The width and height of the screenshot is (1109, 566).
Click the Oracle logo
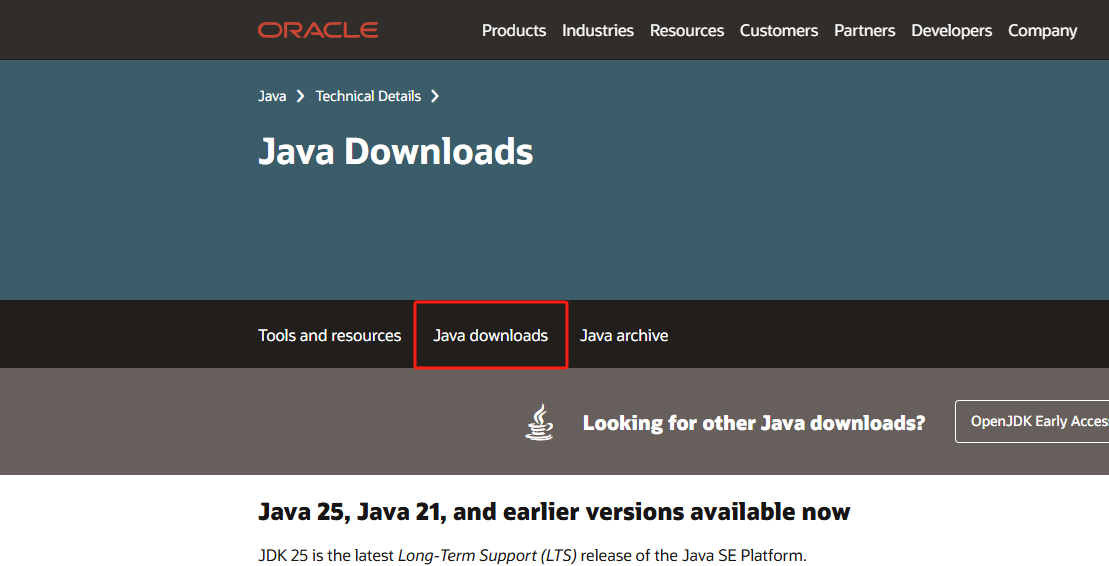318,30
